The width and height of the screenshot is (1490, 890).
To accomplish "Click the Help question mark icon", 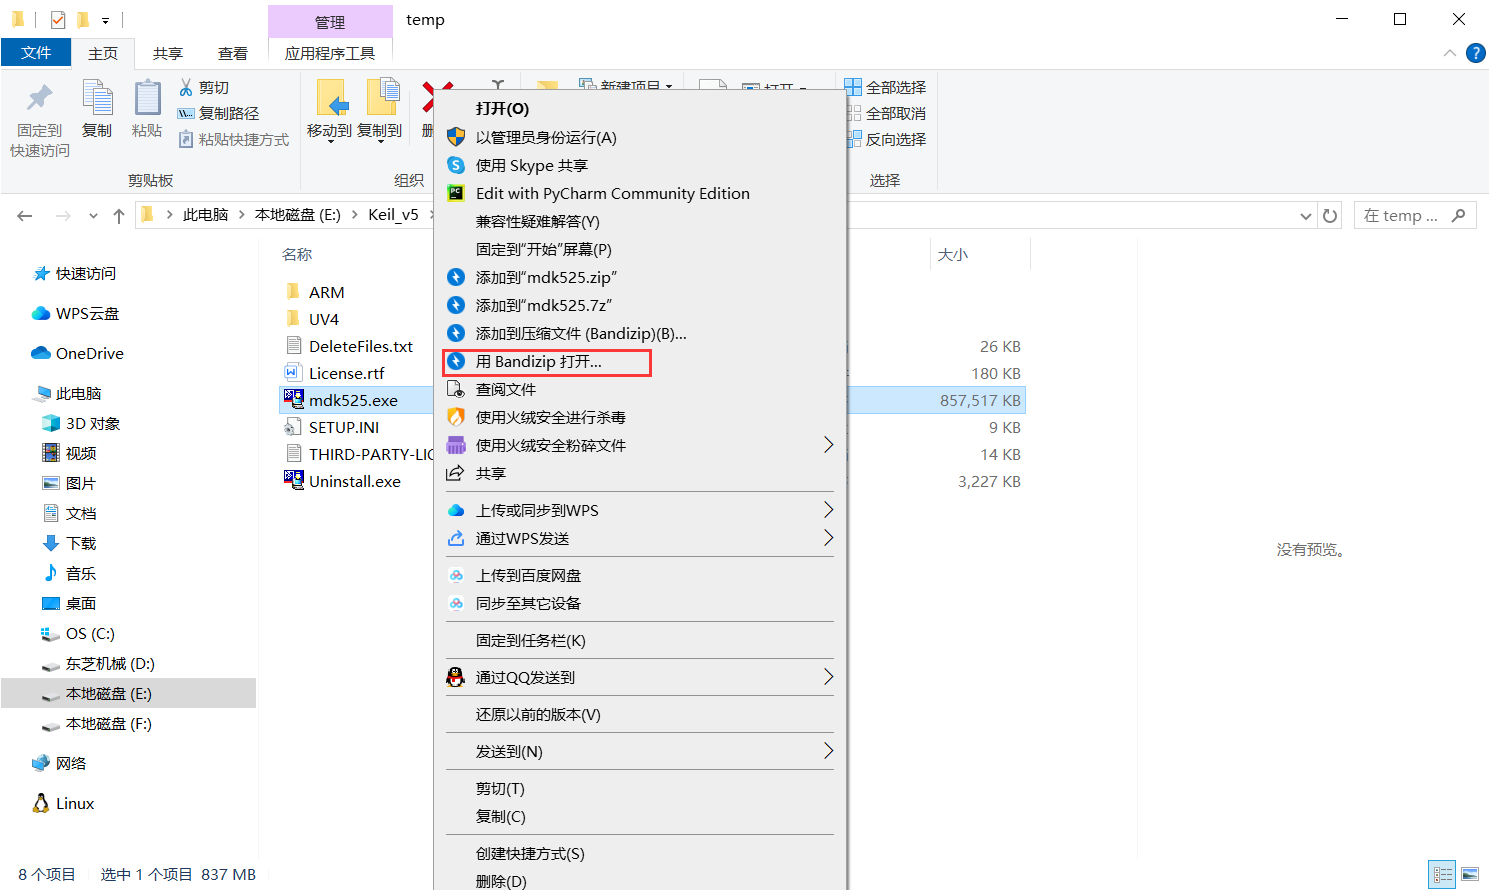I will click(1475, 54).
